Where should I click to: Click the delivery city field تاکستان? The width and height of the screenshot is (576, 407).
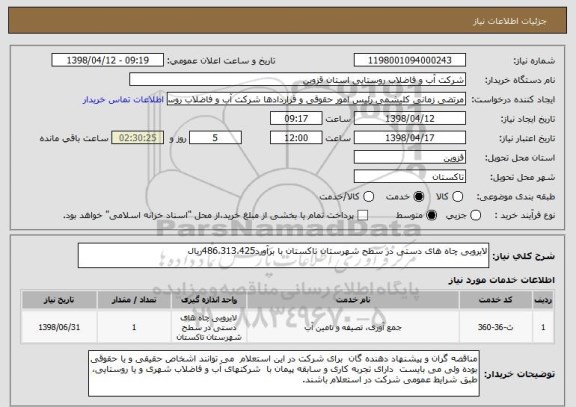[x=410, y=177]
